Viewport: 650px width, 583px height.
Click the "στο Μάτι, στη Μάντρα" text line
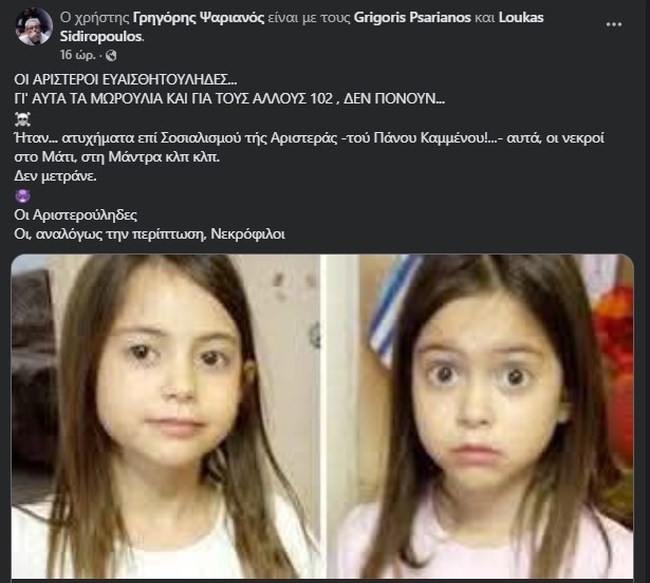[117, 157]
